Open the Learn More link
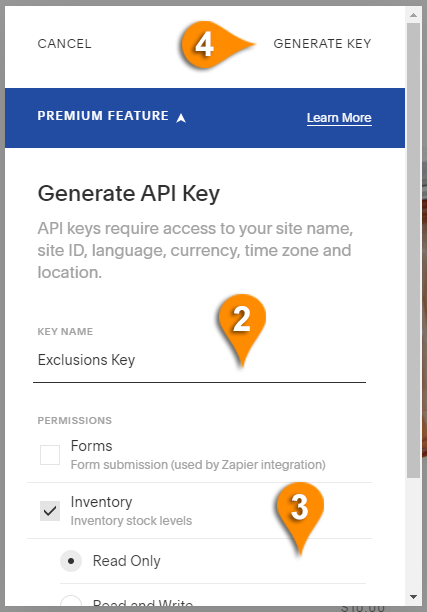Viewport: 427px width, 612px height. tap(339, 118)
